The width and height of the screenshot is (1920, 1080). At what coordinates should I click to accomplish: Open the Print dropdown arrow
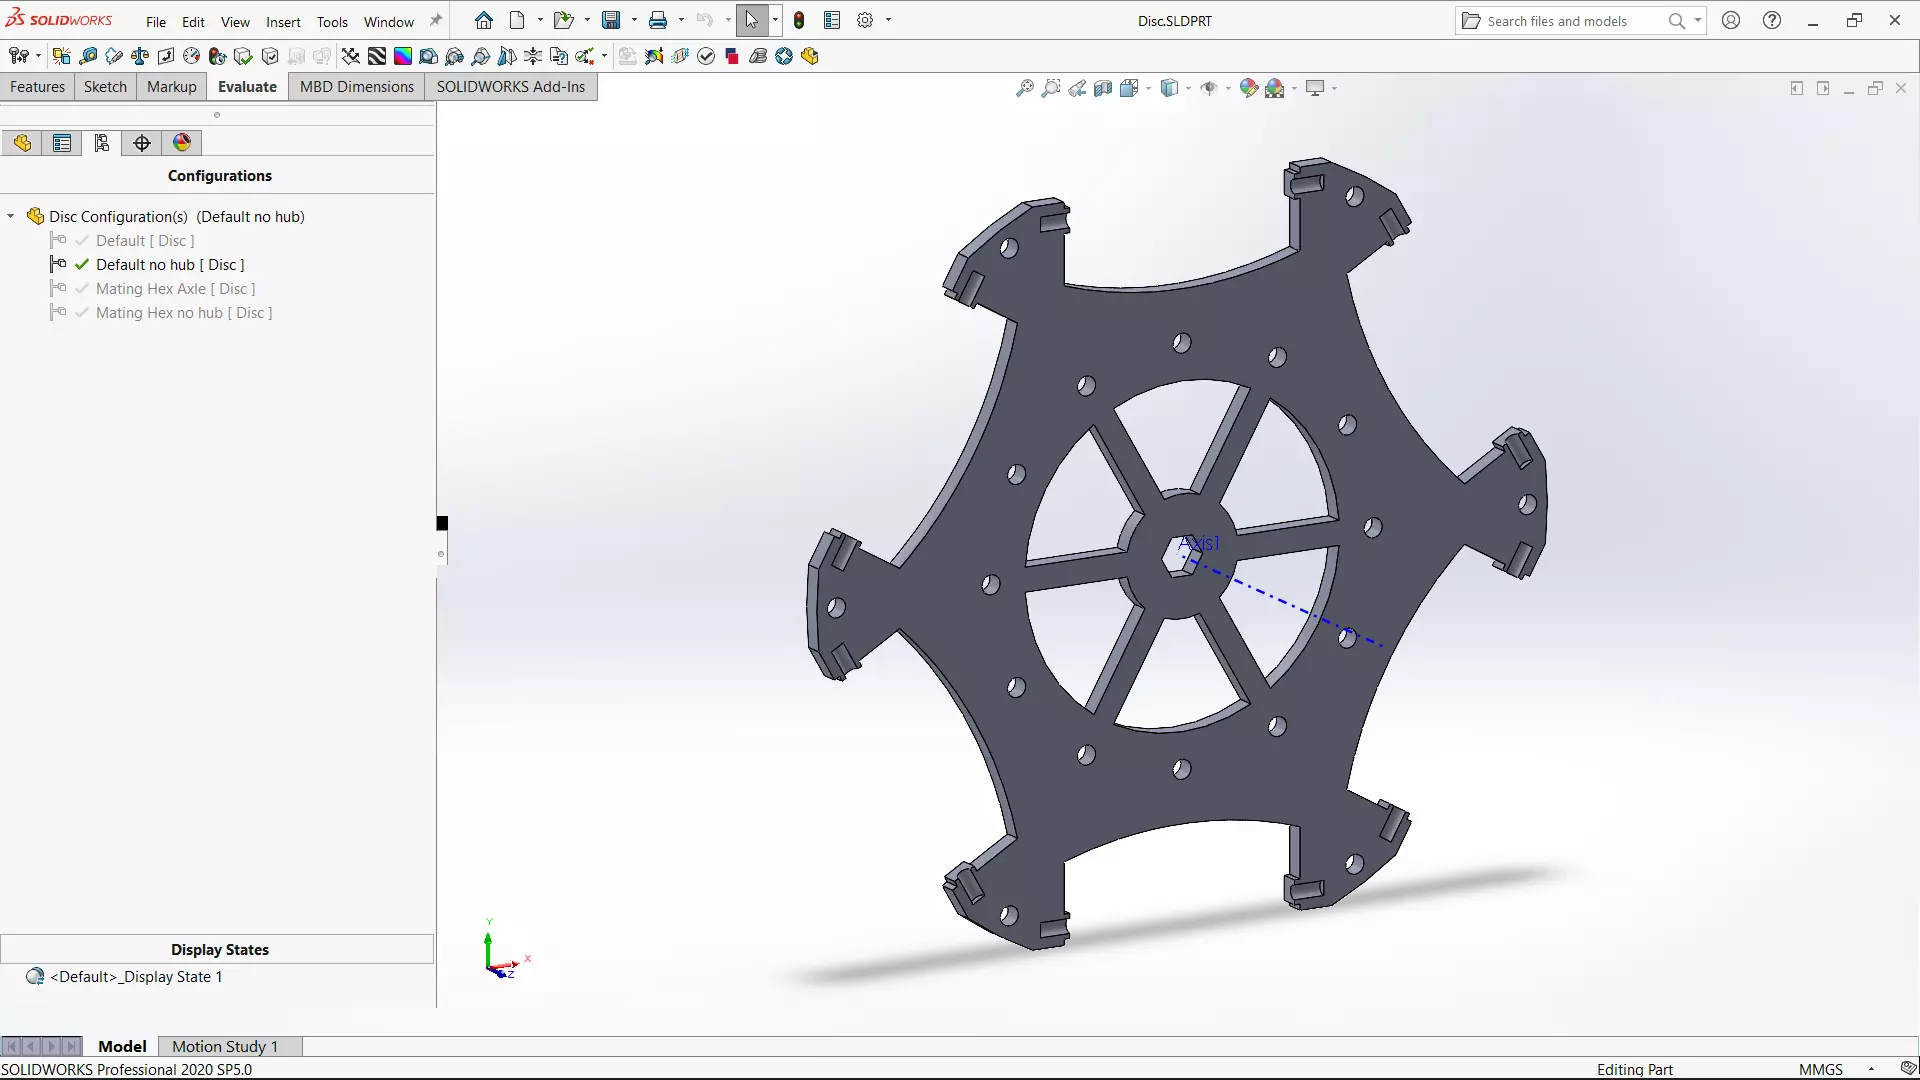coord(681,20)
